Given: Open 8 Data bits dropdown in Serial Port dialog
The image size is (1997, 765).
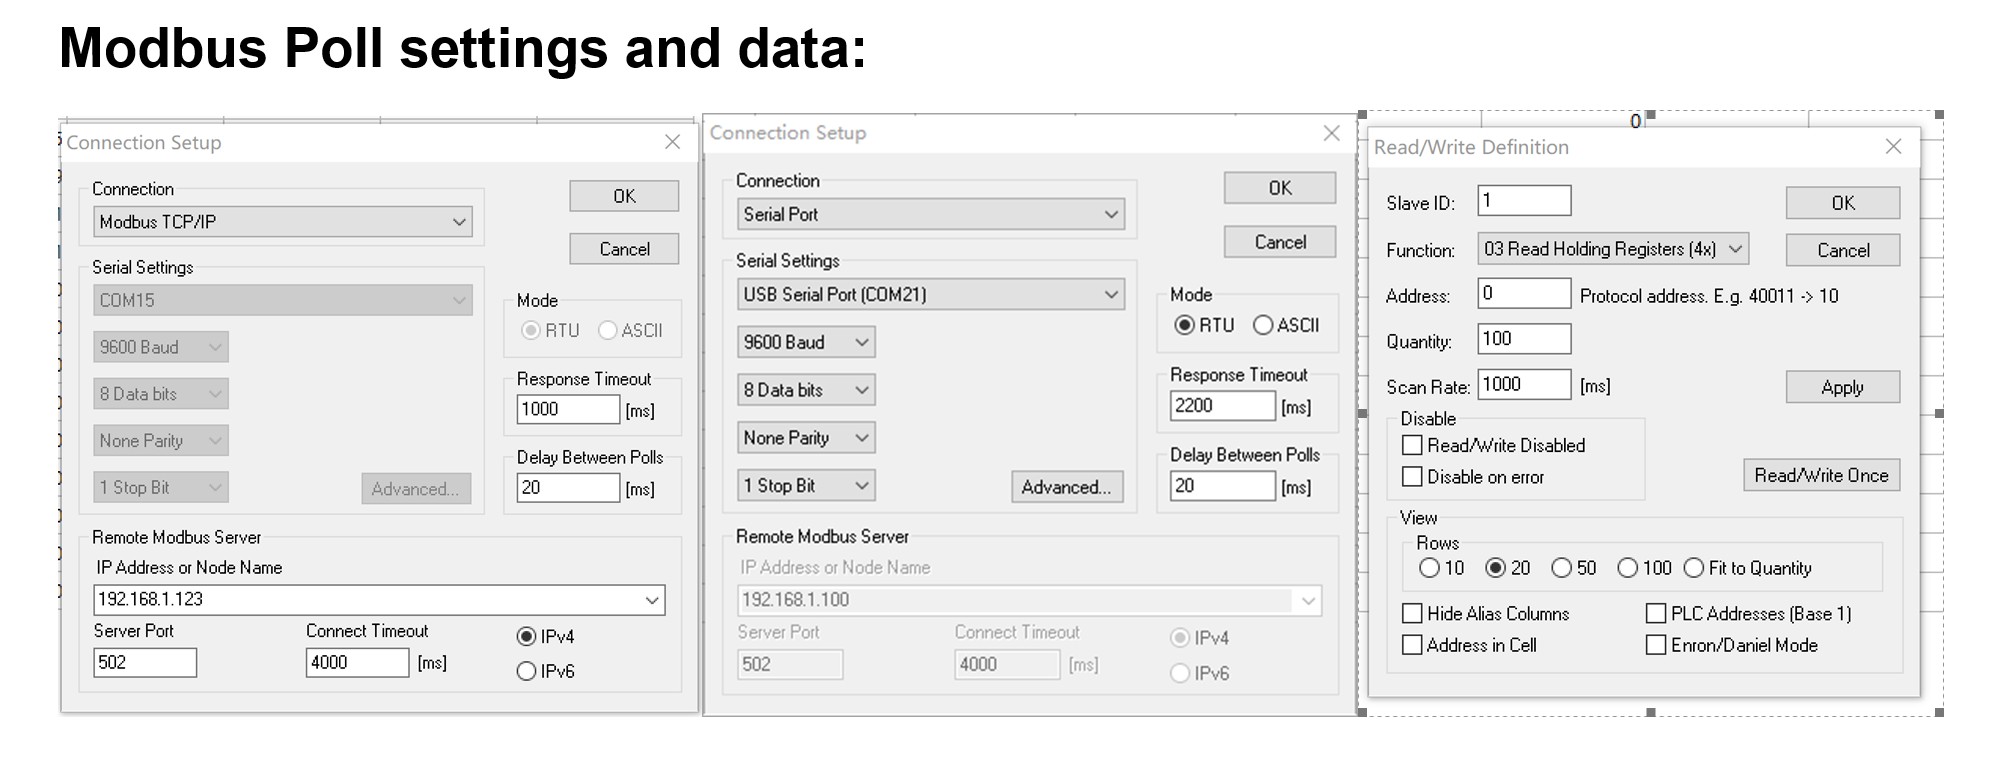Looking at the screenshot, I should [806, 390].
